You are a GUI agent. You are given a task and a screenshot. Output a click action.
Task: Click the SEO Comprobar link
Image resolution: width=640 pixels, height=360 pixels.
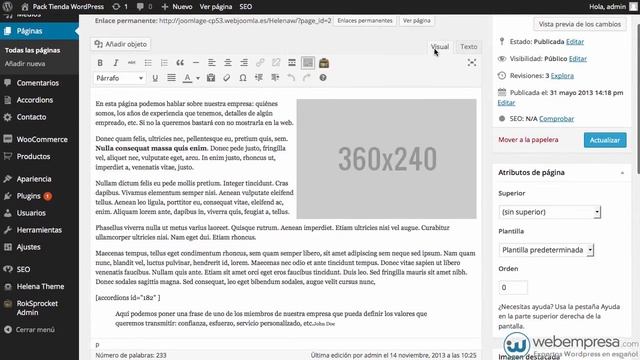click(556, 119)
